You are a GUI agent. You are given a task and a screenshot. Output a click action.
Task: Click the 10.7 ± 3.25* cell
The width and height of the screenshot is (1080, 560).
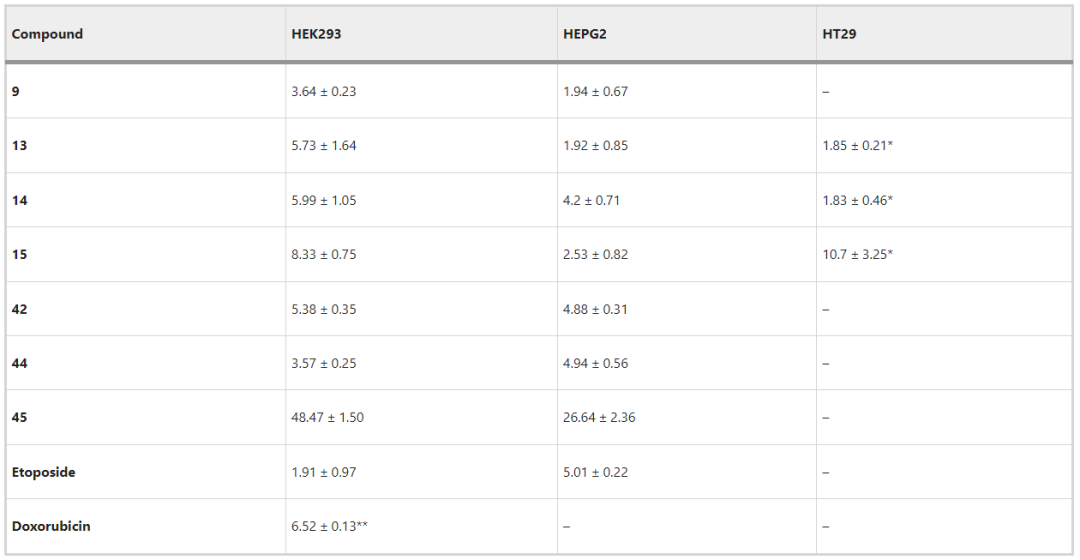click(x=857, y=255)
